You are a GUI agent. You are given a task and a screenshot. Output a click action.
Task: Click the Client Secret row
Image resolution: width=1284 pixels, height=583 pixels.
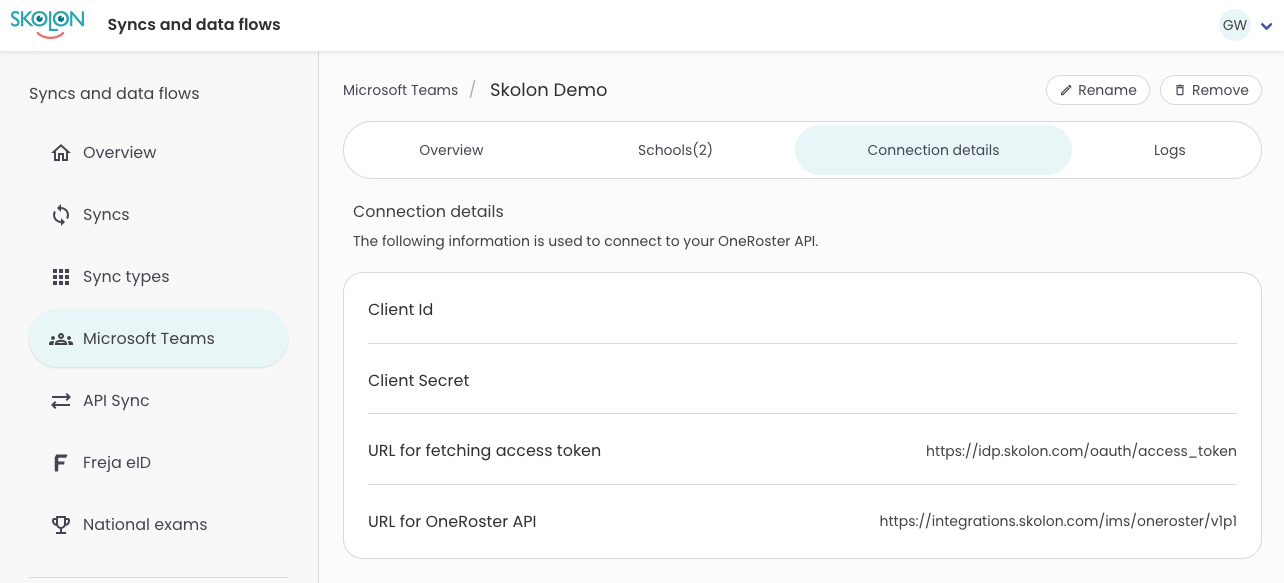(x=802, y=380)
